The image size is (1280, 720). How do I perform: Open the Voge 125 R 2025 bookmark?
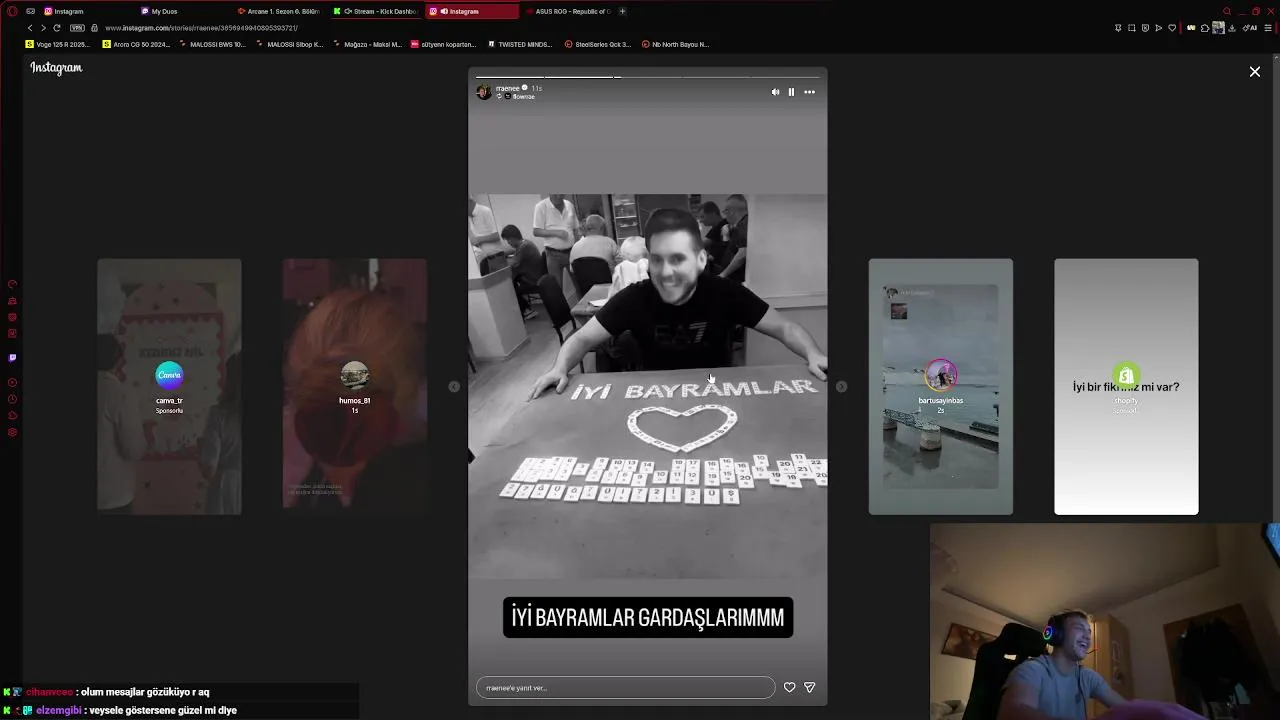pos(58,44)
